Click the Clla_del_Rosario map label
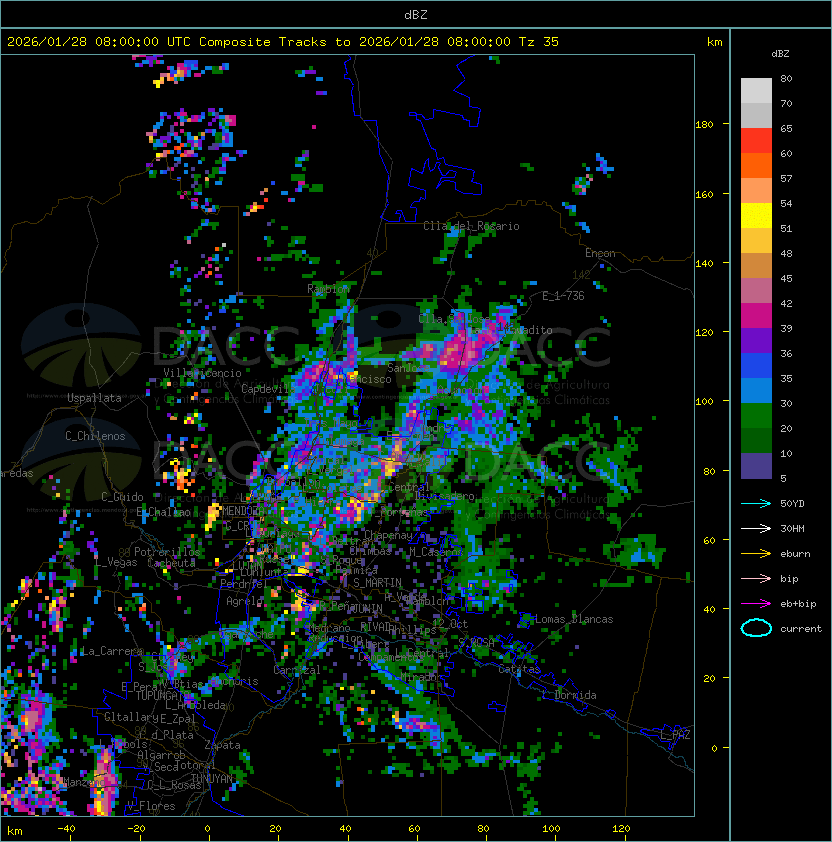Viewport: 832px width, 842px height. click(x=471, y=226)
